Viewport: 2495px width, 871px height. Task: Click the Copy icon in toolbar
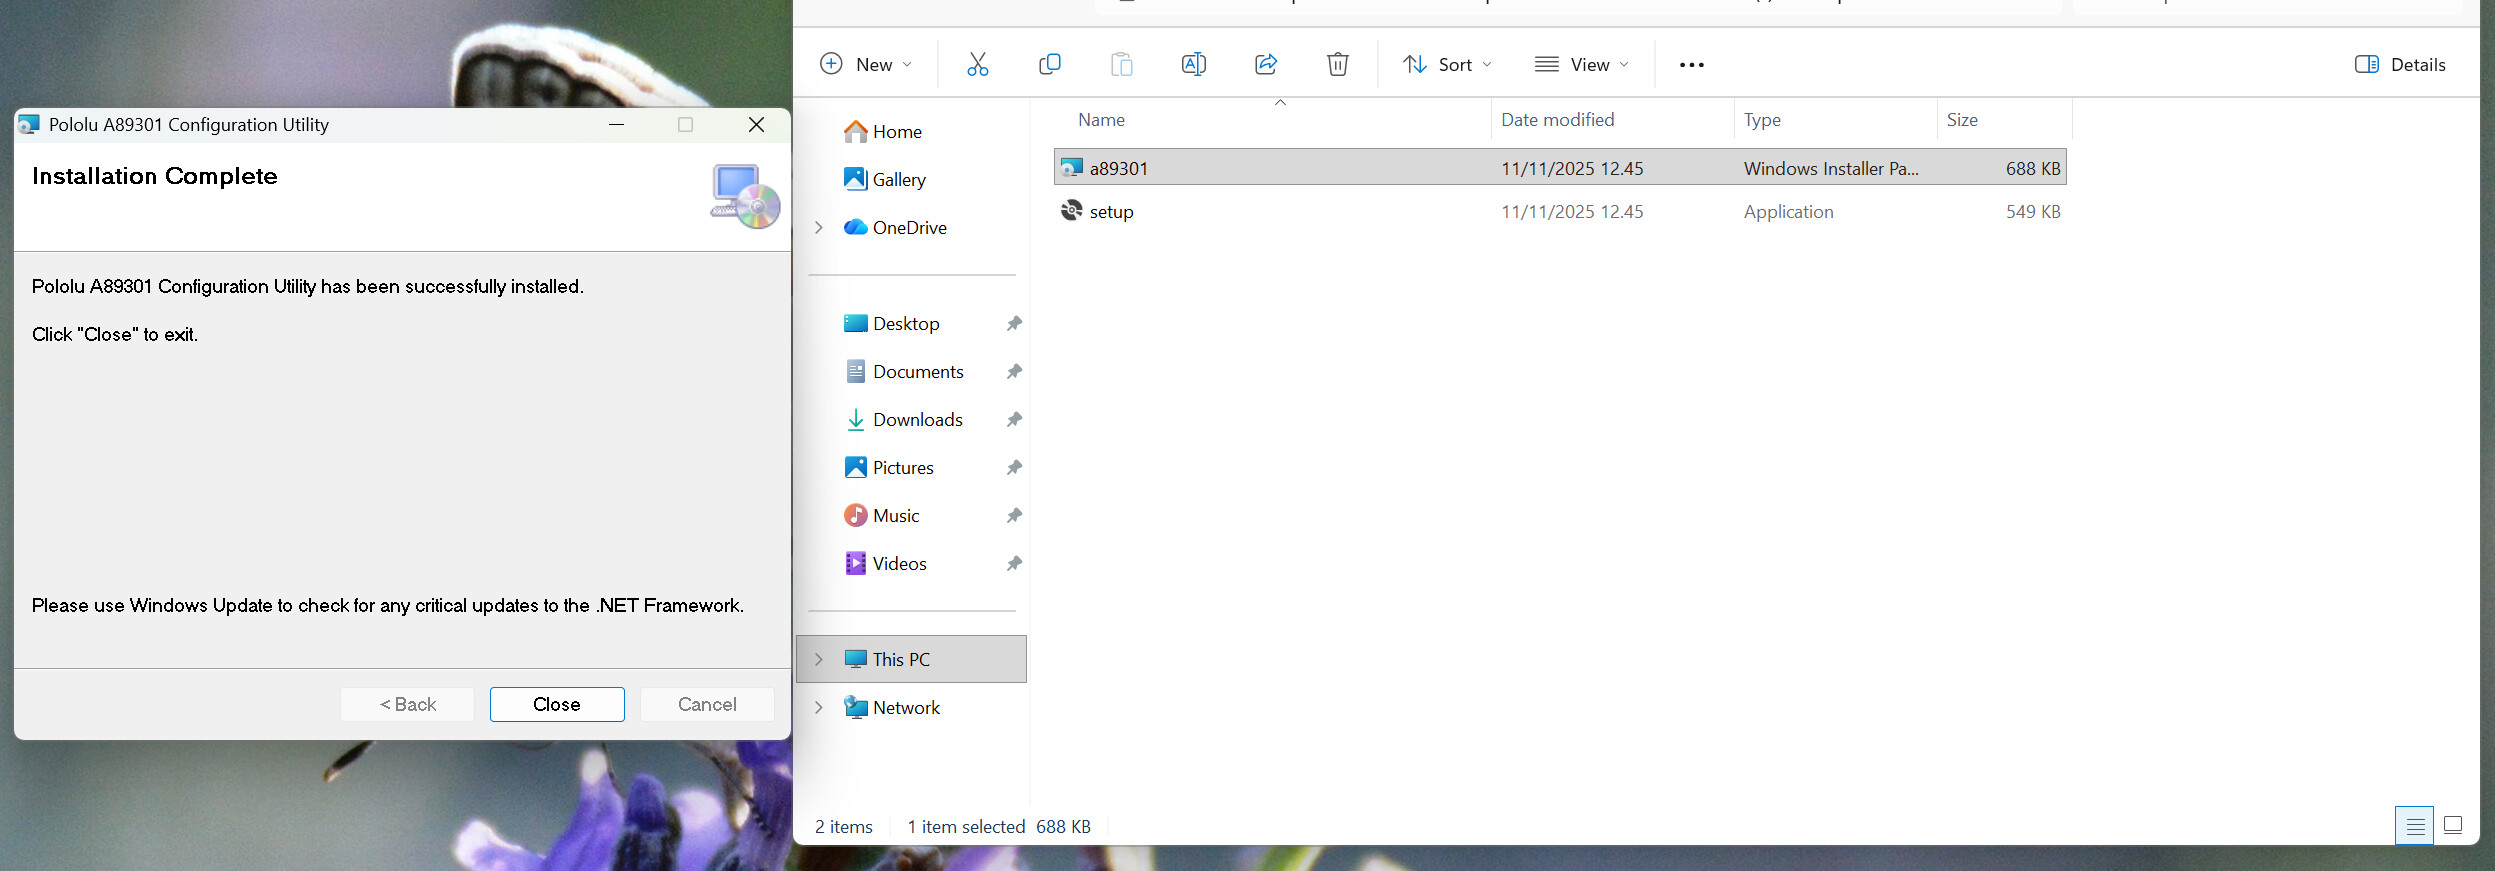coord(1049,65)
